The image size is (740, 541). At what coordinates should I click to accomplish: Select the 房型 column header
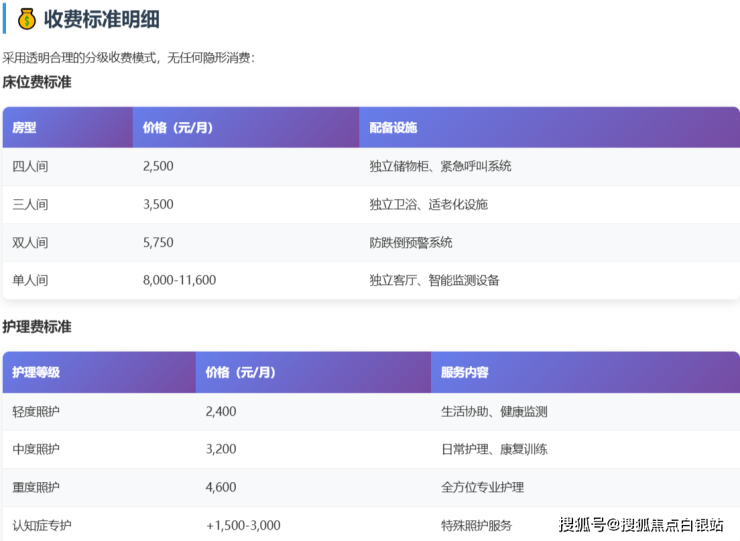click(25, 128)
